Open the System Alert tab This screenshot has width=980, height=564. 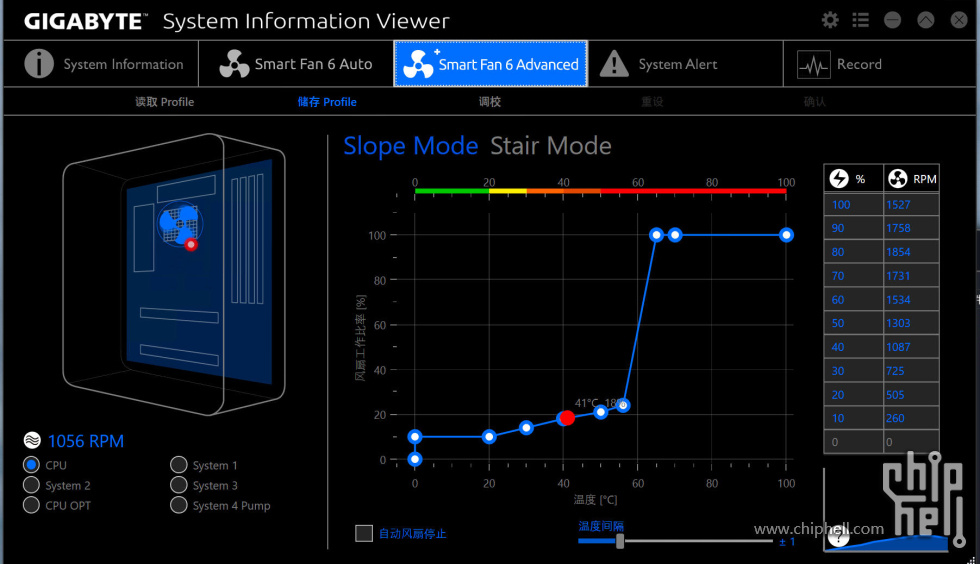[x=686, y=64]
